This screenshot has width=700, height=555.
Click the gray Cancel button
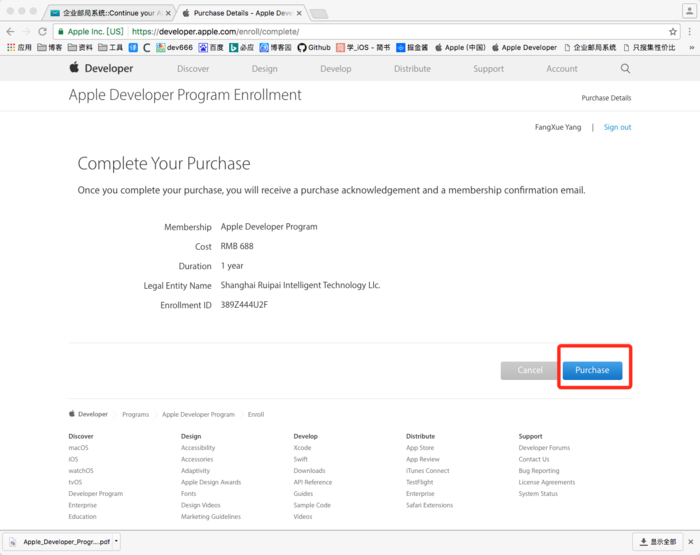[529, 370]
